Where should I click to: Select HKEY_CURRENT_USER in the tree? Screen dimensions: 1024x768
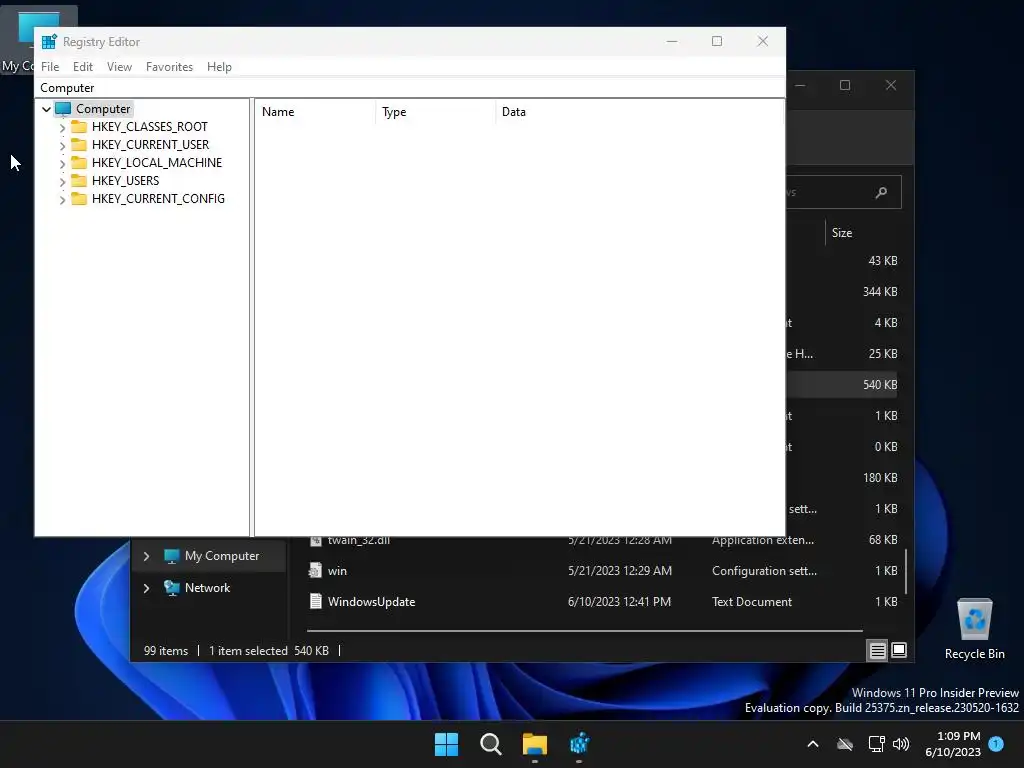(x=150, y=144)
